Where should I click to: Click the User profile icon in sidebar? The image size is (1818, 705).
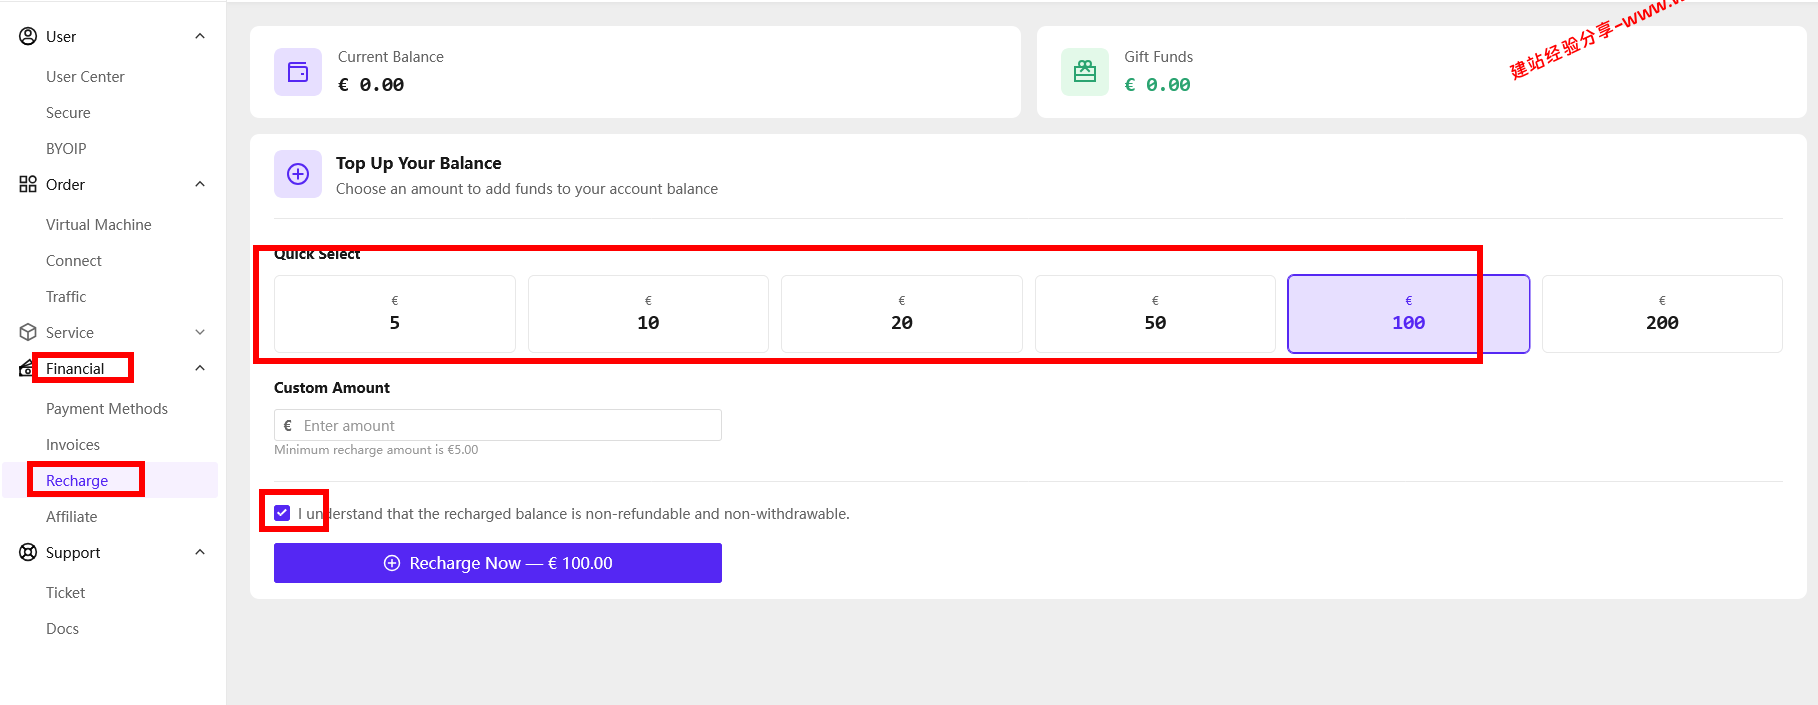[x=28, y=36]
